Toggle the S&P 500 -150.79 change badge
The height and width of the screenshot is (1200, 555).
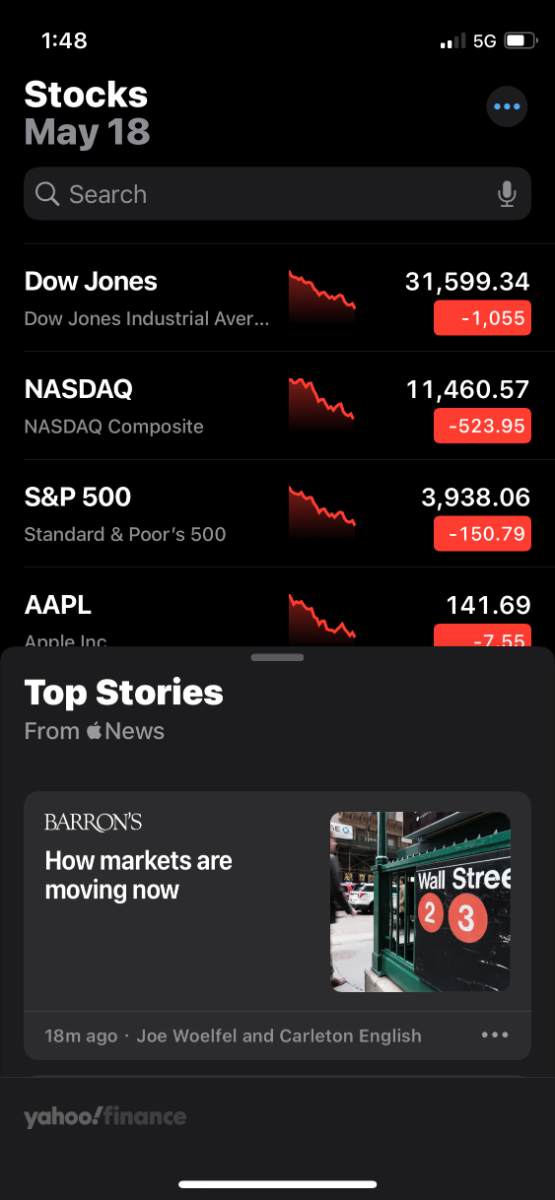482,534
